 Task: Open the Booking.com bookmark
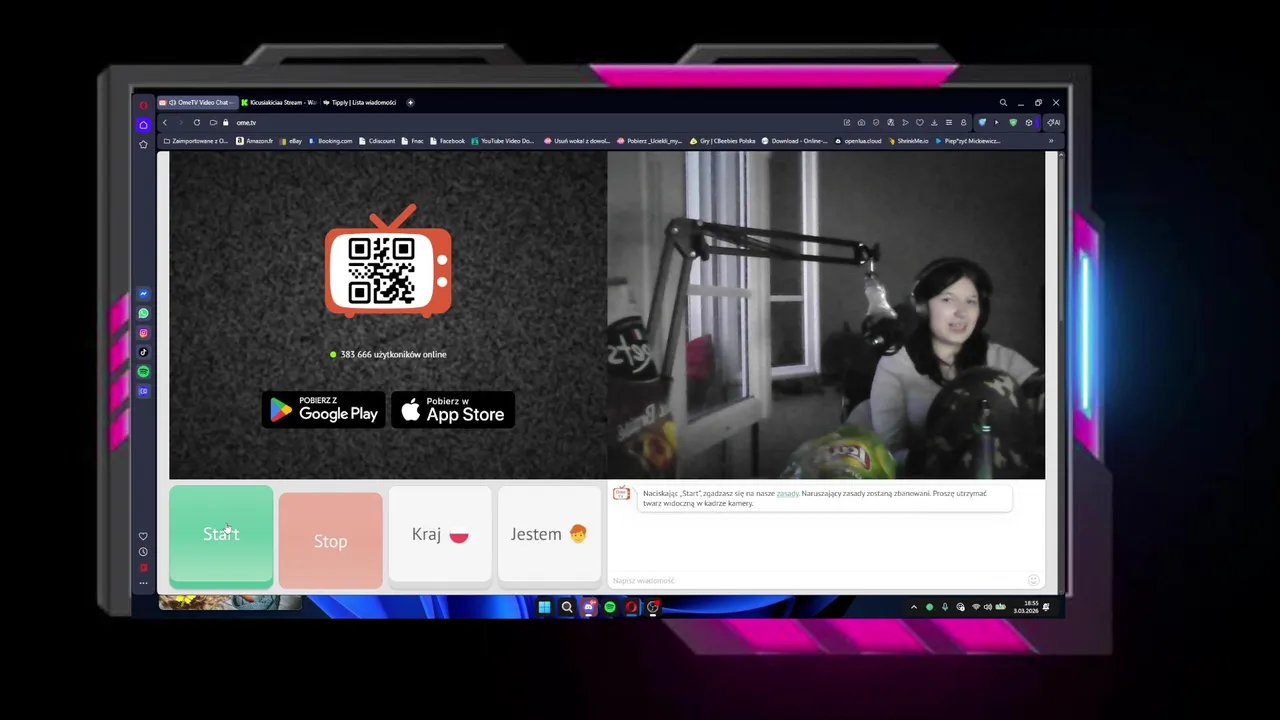tap(331, 141)
